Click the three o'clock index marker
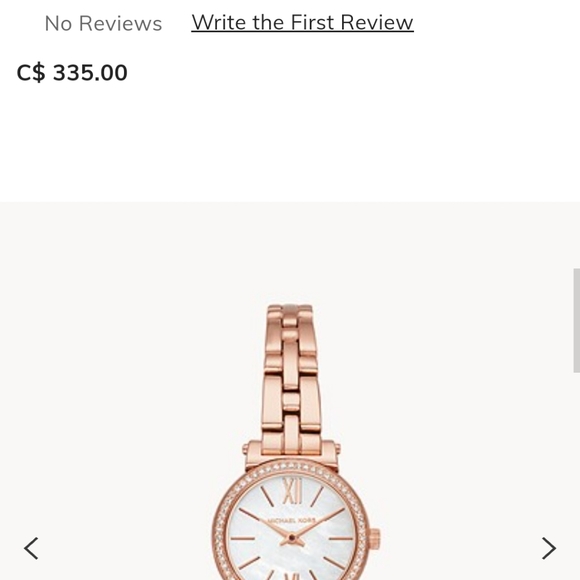 (340, 539)
